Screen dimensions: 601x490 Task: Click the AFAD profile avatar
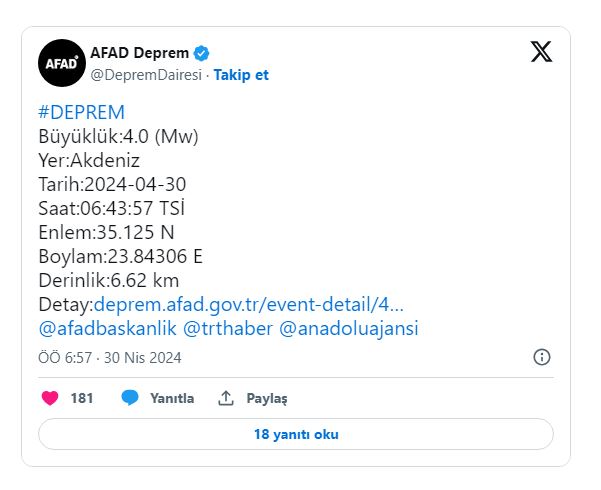tap(62, 63)
